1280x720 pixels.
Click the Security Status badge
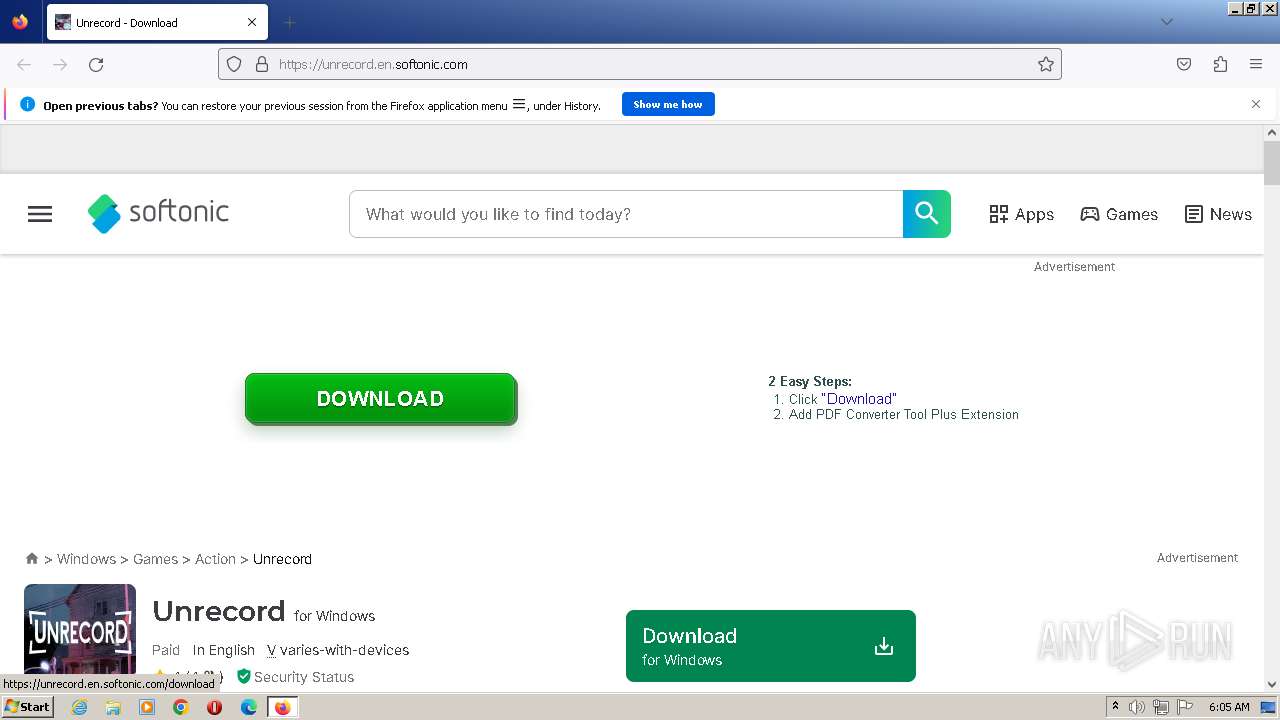[295, 677]
